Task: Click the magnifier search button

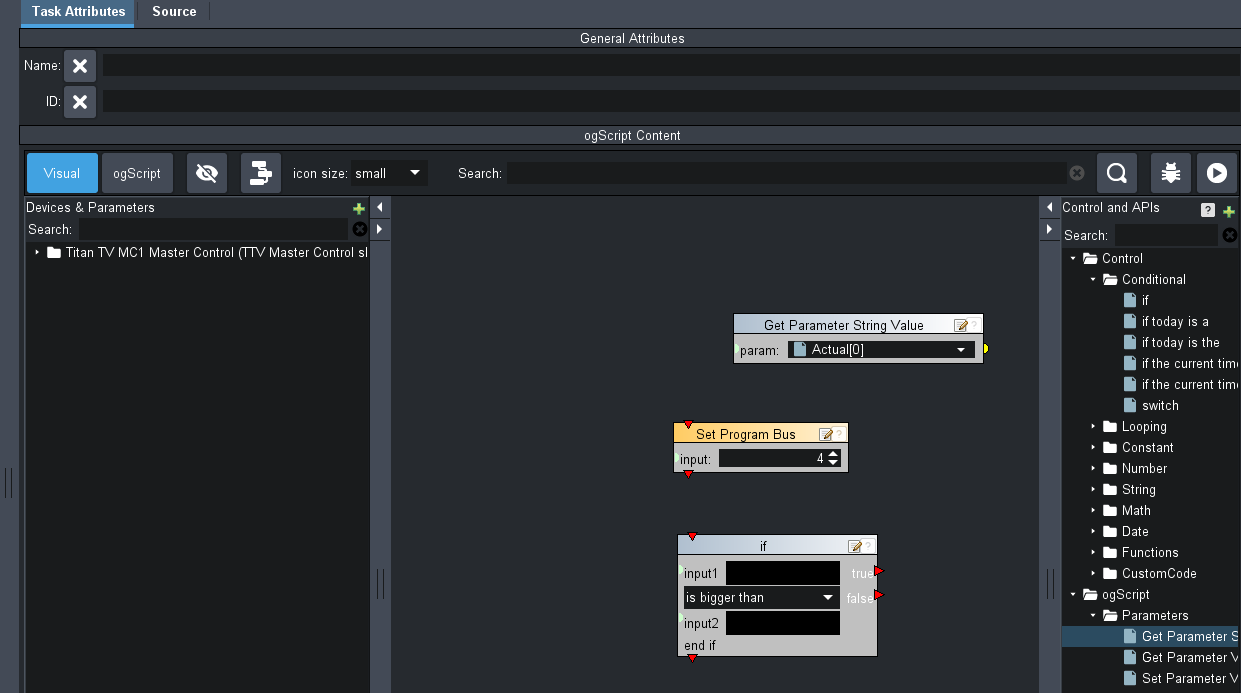Action: [x=1116, y=173]
